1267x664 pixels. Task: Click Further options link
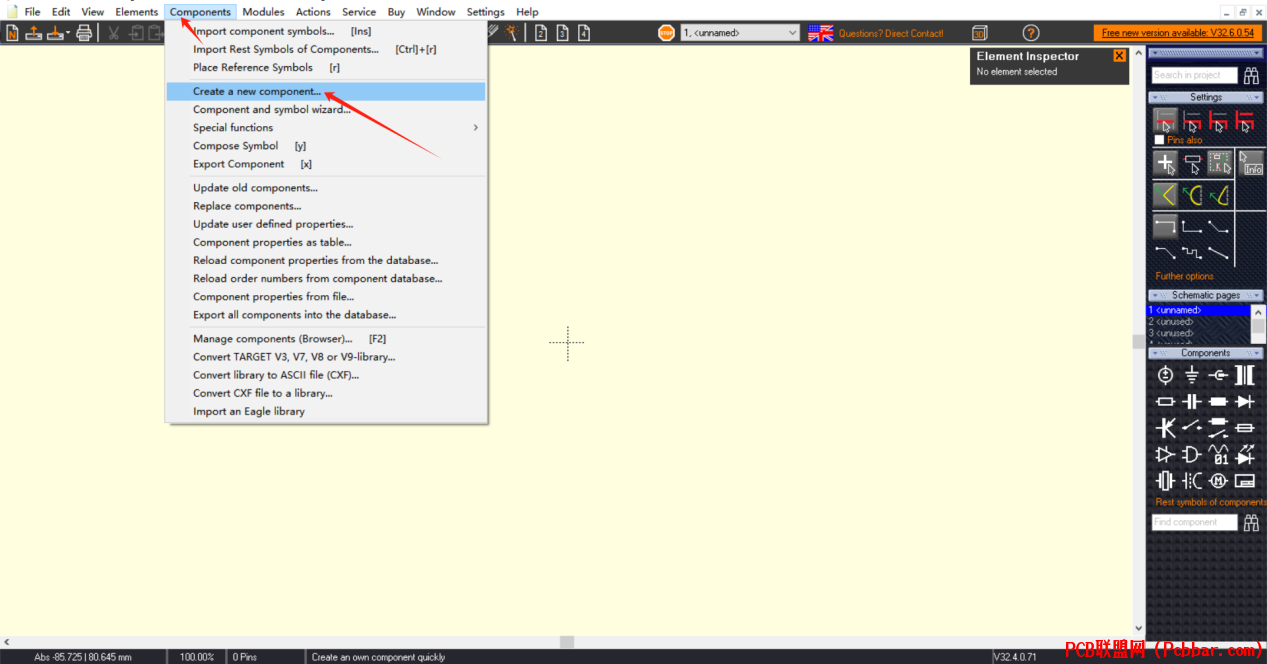coord(1184,276)
